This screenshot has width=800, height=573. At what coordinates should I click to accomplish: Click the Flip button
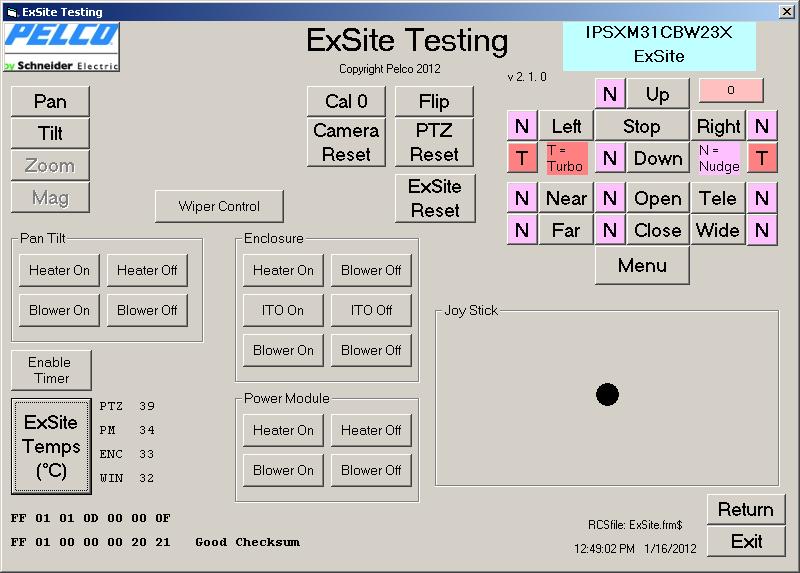(x=434, y=101)
